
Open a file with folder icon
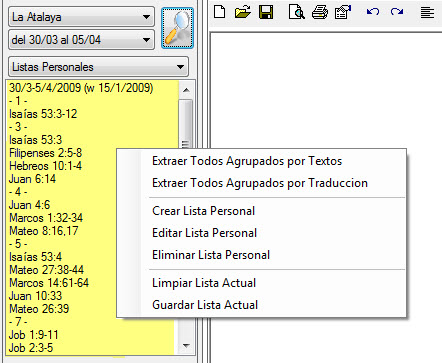pyautogui.click(x=242, y=12)
